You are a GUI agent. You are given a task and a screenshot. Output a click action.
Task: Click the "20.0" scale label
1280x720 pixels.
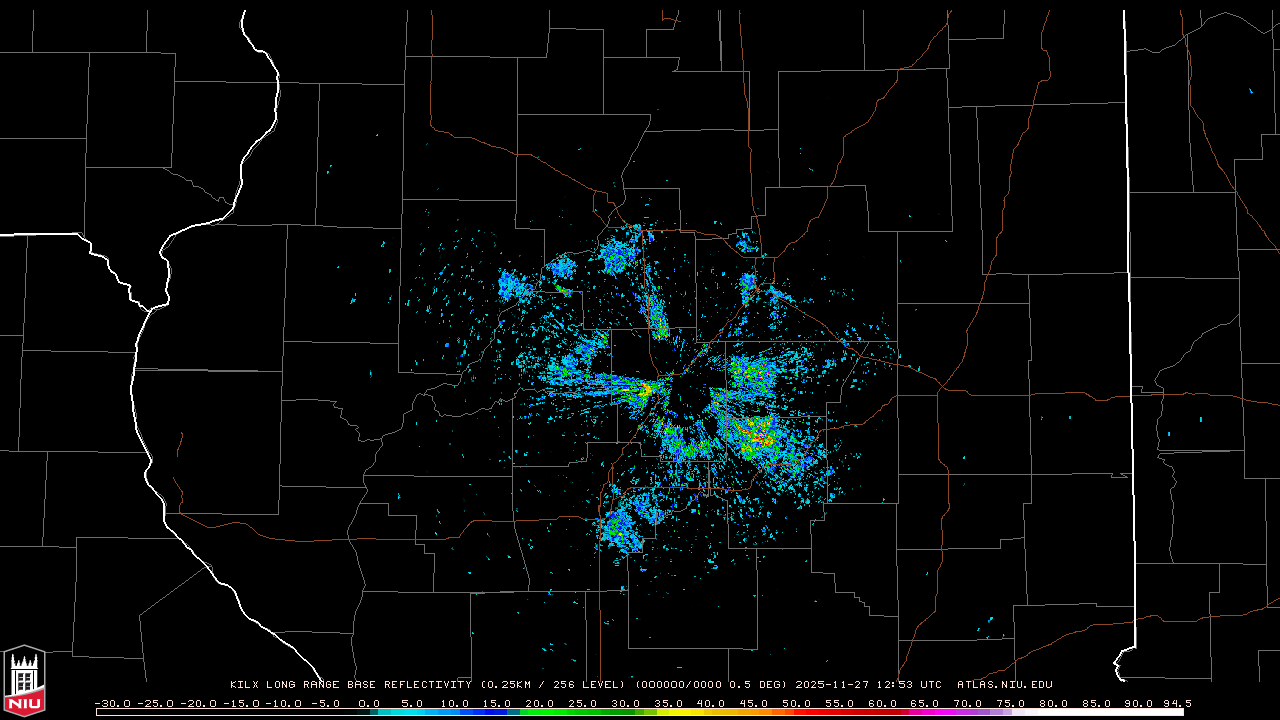pyautogui.click(x=540, y=703)
